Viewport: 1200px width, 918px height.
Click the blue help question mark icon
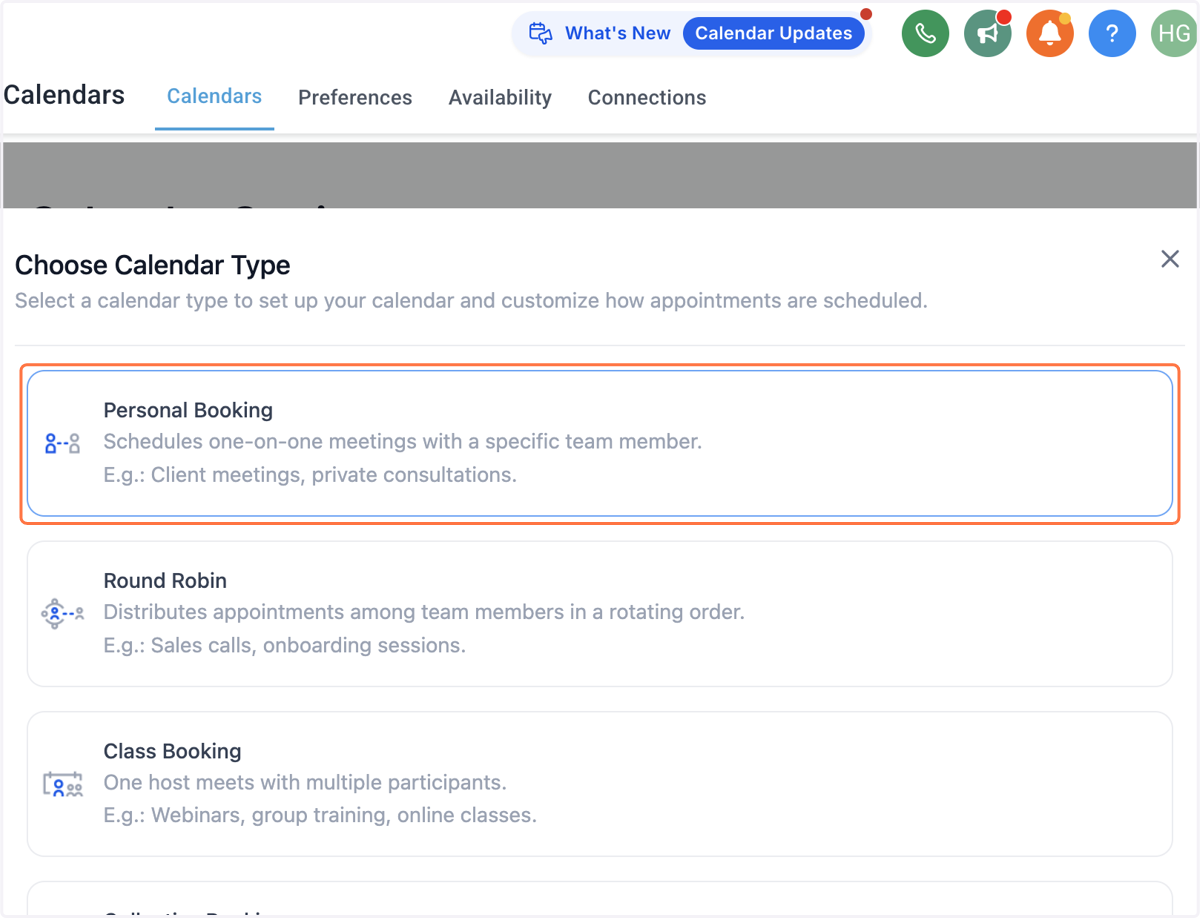[x=1111, y=34]
